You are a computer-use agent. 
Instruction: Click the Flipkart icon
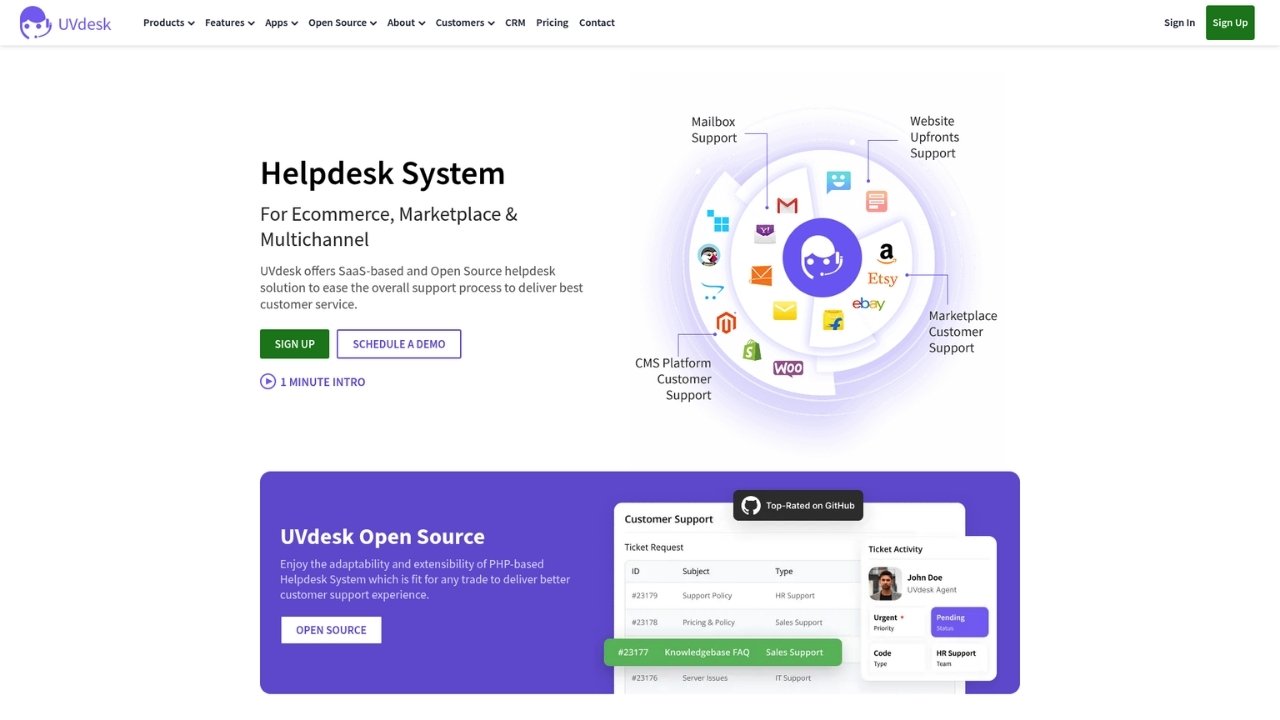(833, 320)
